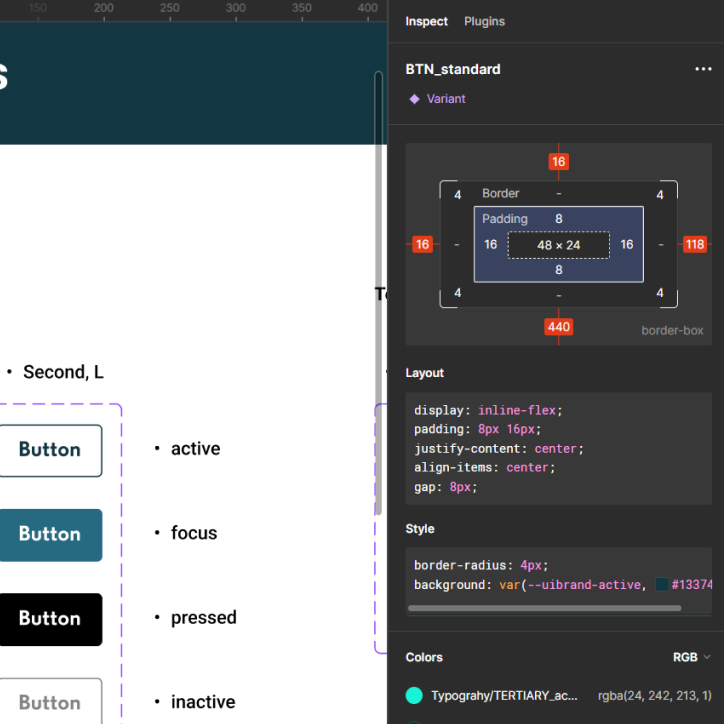The height and width of the screenshot is (724, 724).
Task: Switch to the Inspect tab
Action: pyautogui.click(x=426, y=22)
